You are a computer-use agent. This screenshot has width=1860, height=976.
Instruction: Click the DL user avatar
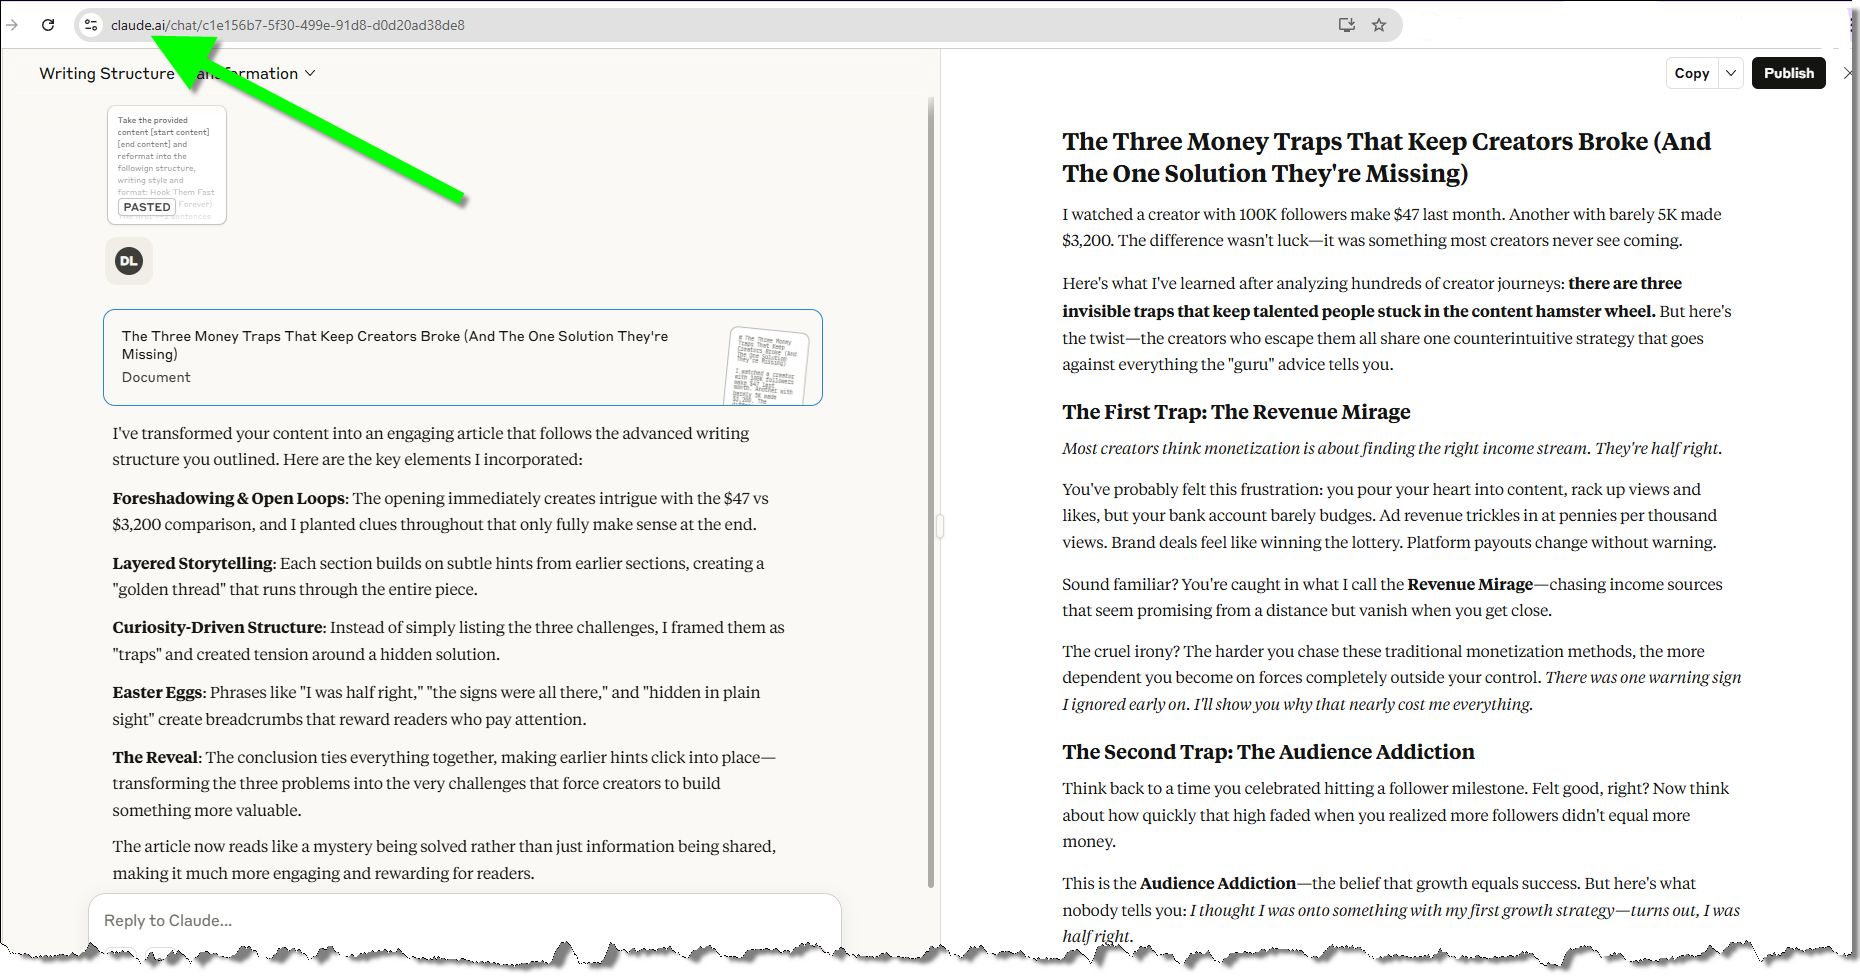click(129, 261)
